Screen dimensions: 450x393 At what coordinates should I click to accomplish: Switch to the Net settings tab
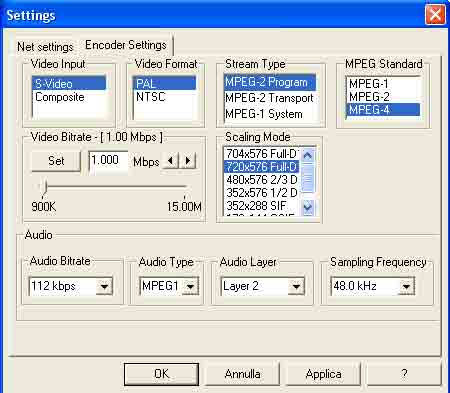45,47
